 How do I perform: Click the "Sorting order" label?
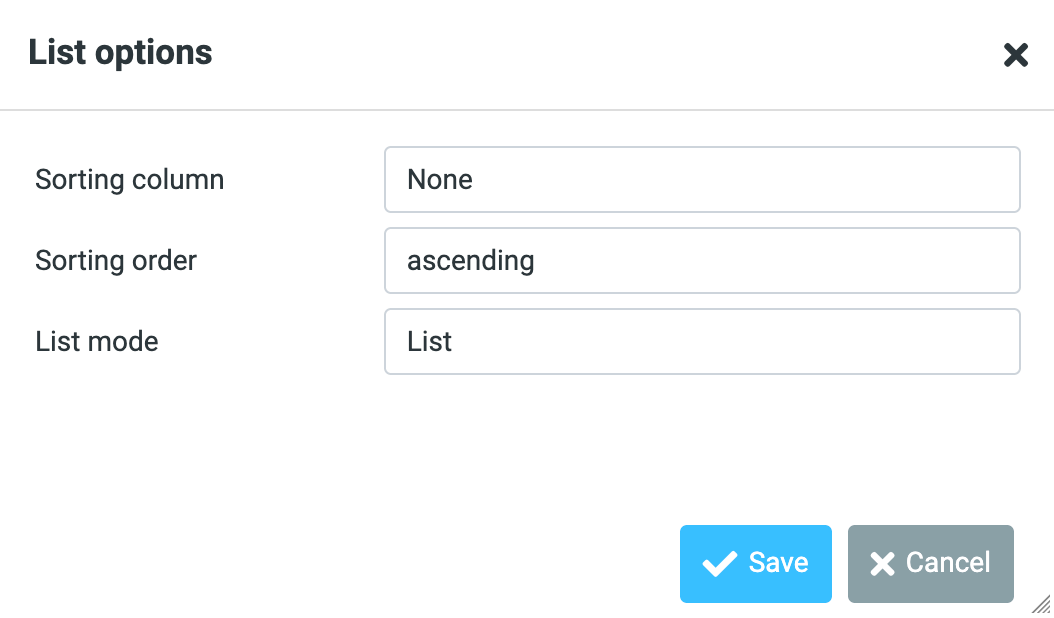(x=116, y=261)
